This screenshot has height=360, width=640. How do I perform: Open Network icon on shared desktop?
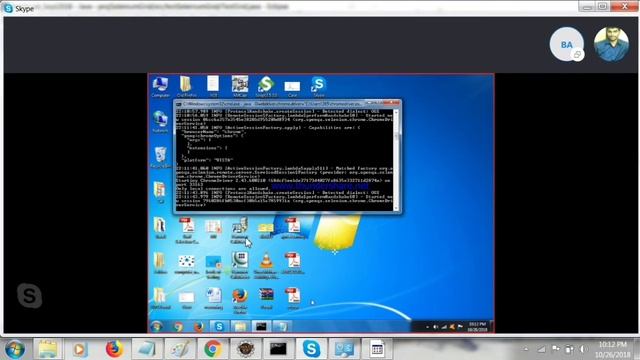click(160, 122)
